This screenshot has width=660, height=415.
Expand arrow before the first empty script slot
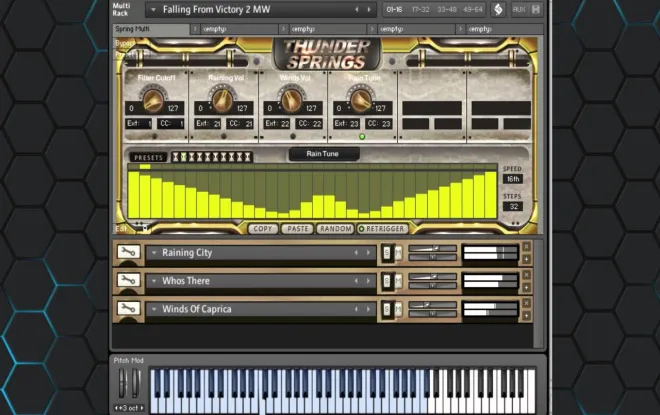(x=195, y=29)
